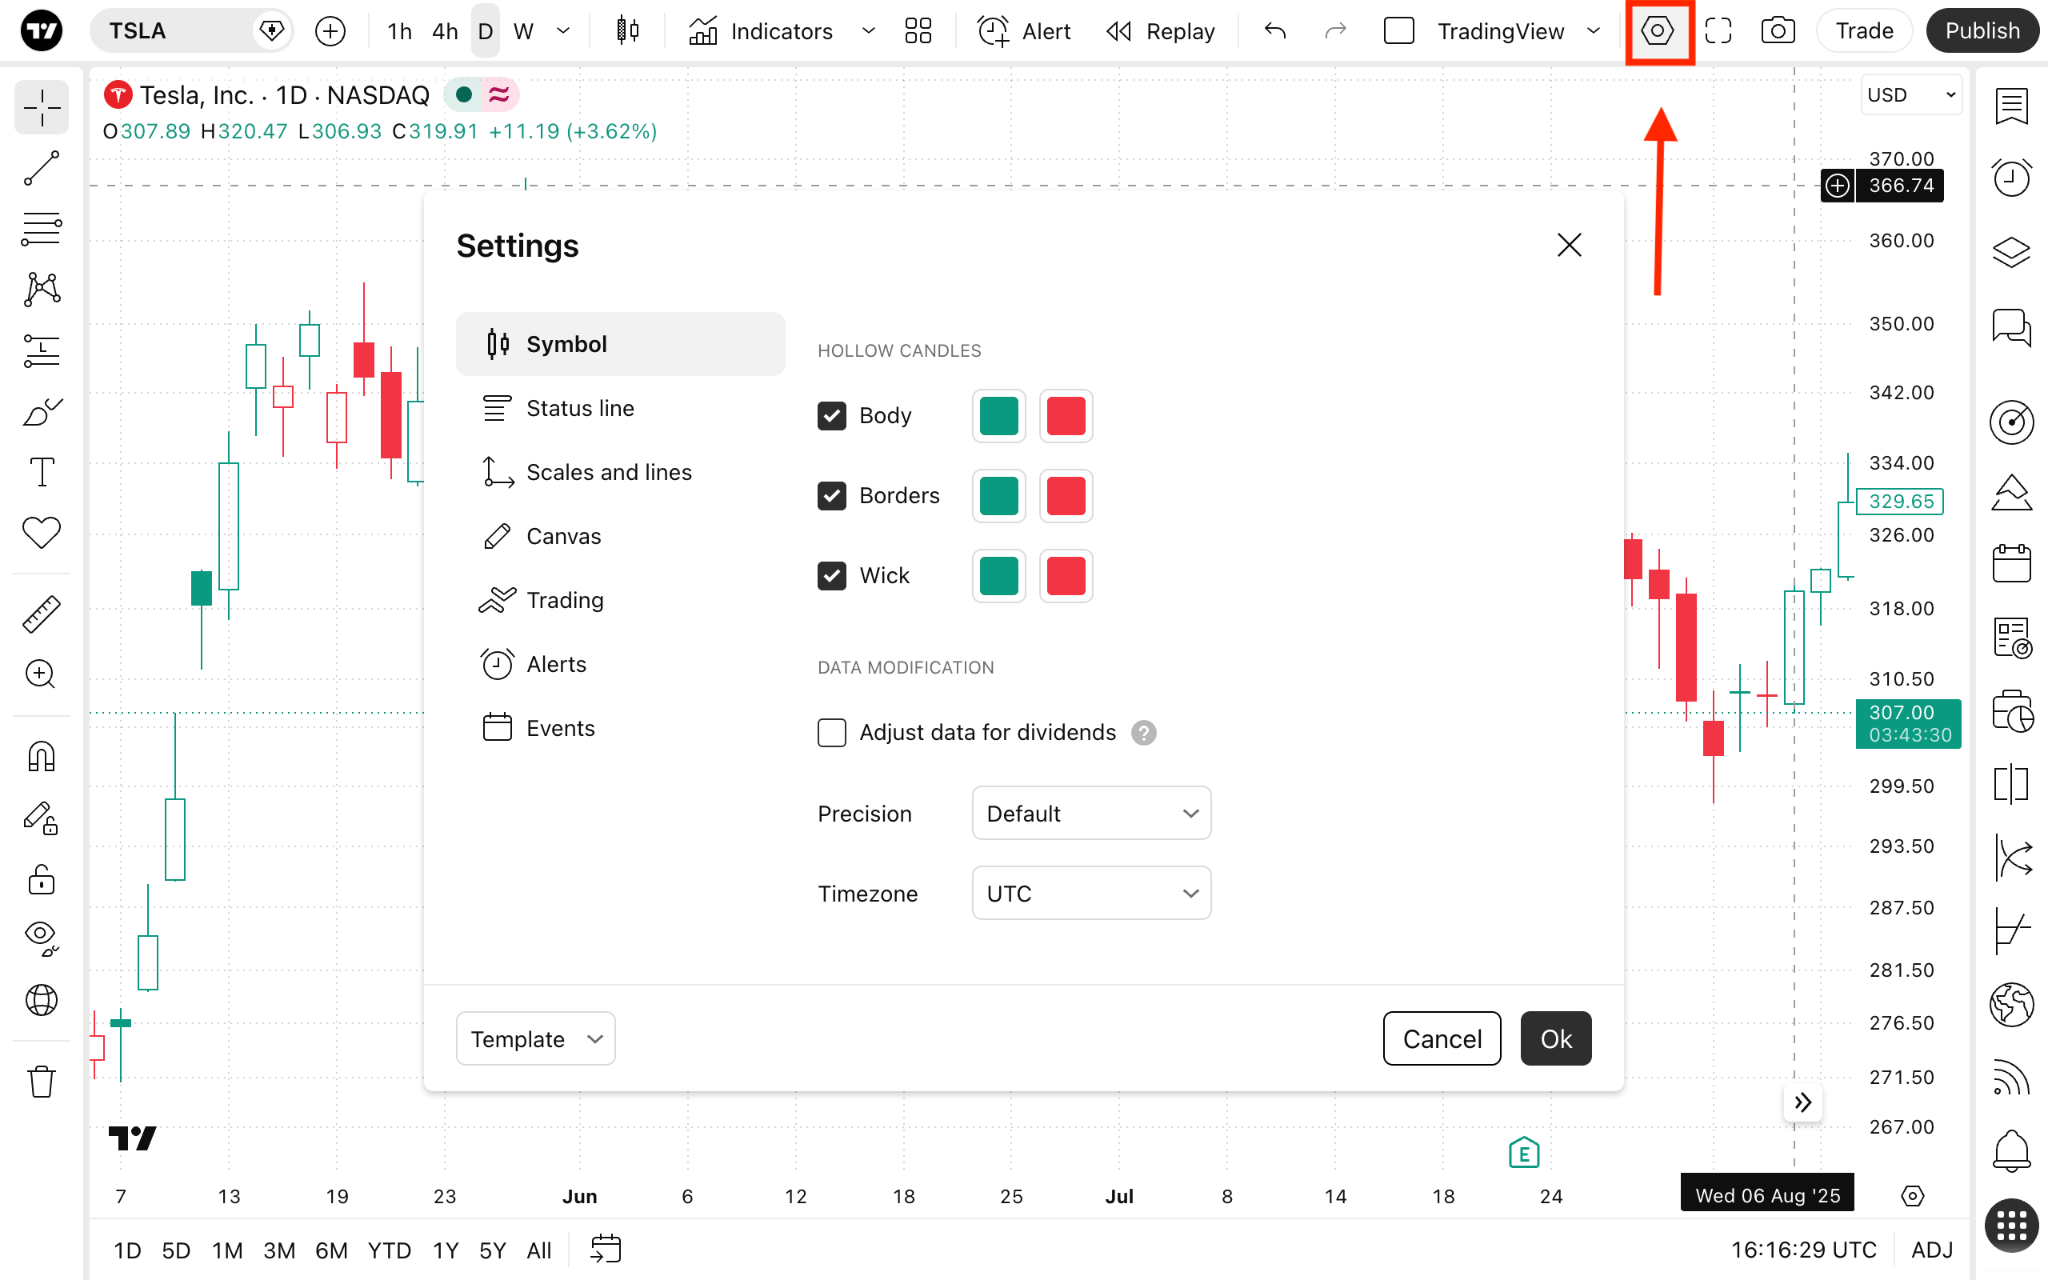This screenshot has width=2048, height=1280.
Task: Enable Adjust data for dividends
Action: click(x=831, y=732)
